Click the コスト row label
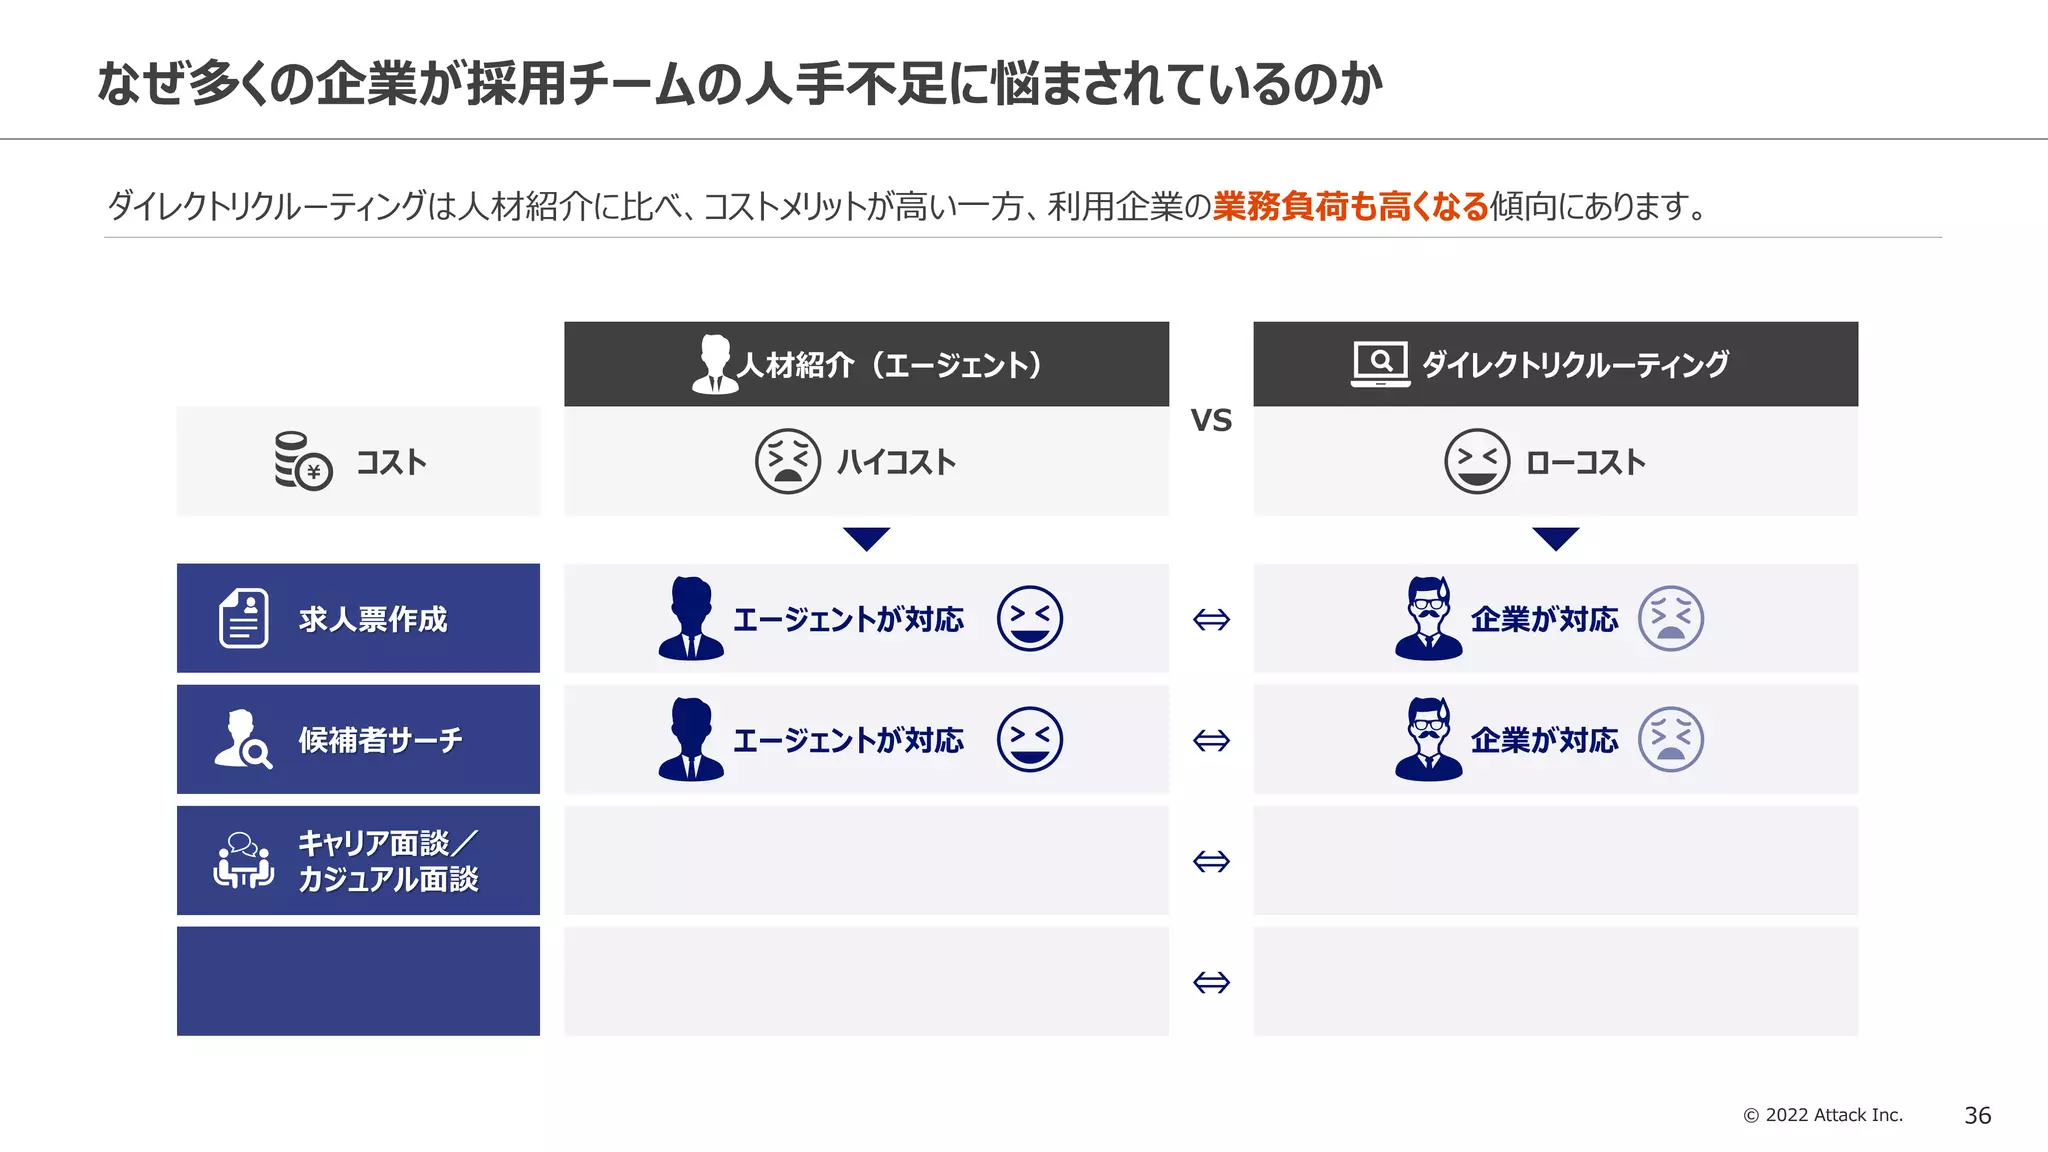This screenshot has height=1152, width=2048. [x=392, y=462]
